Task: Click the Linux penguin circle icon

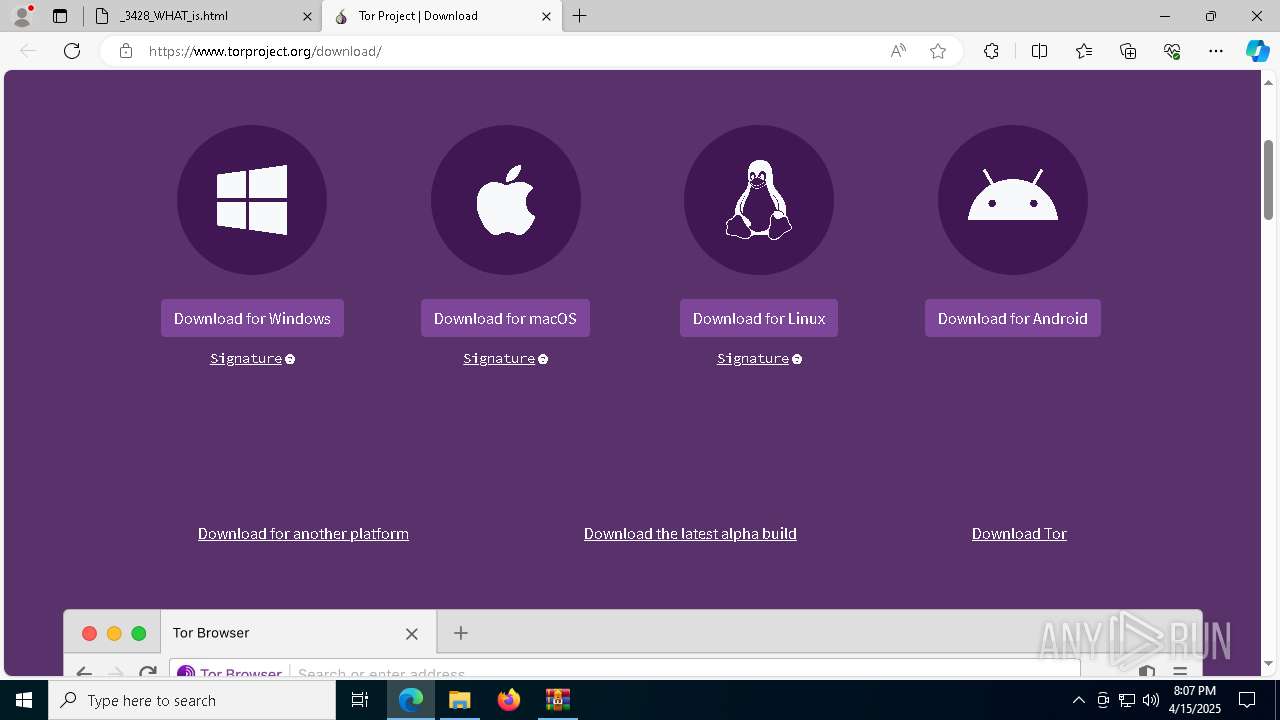Action: [x=759, y=200]
